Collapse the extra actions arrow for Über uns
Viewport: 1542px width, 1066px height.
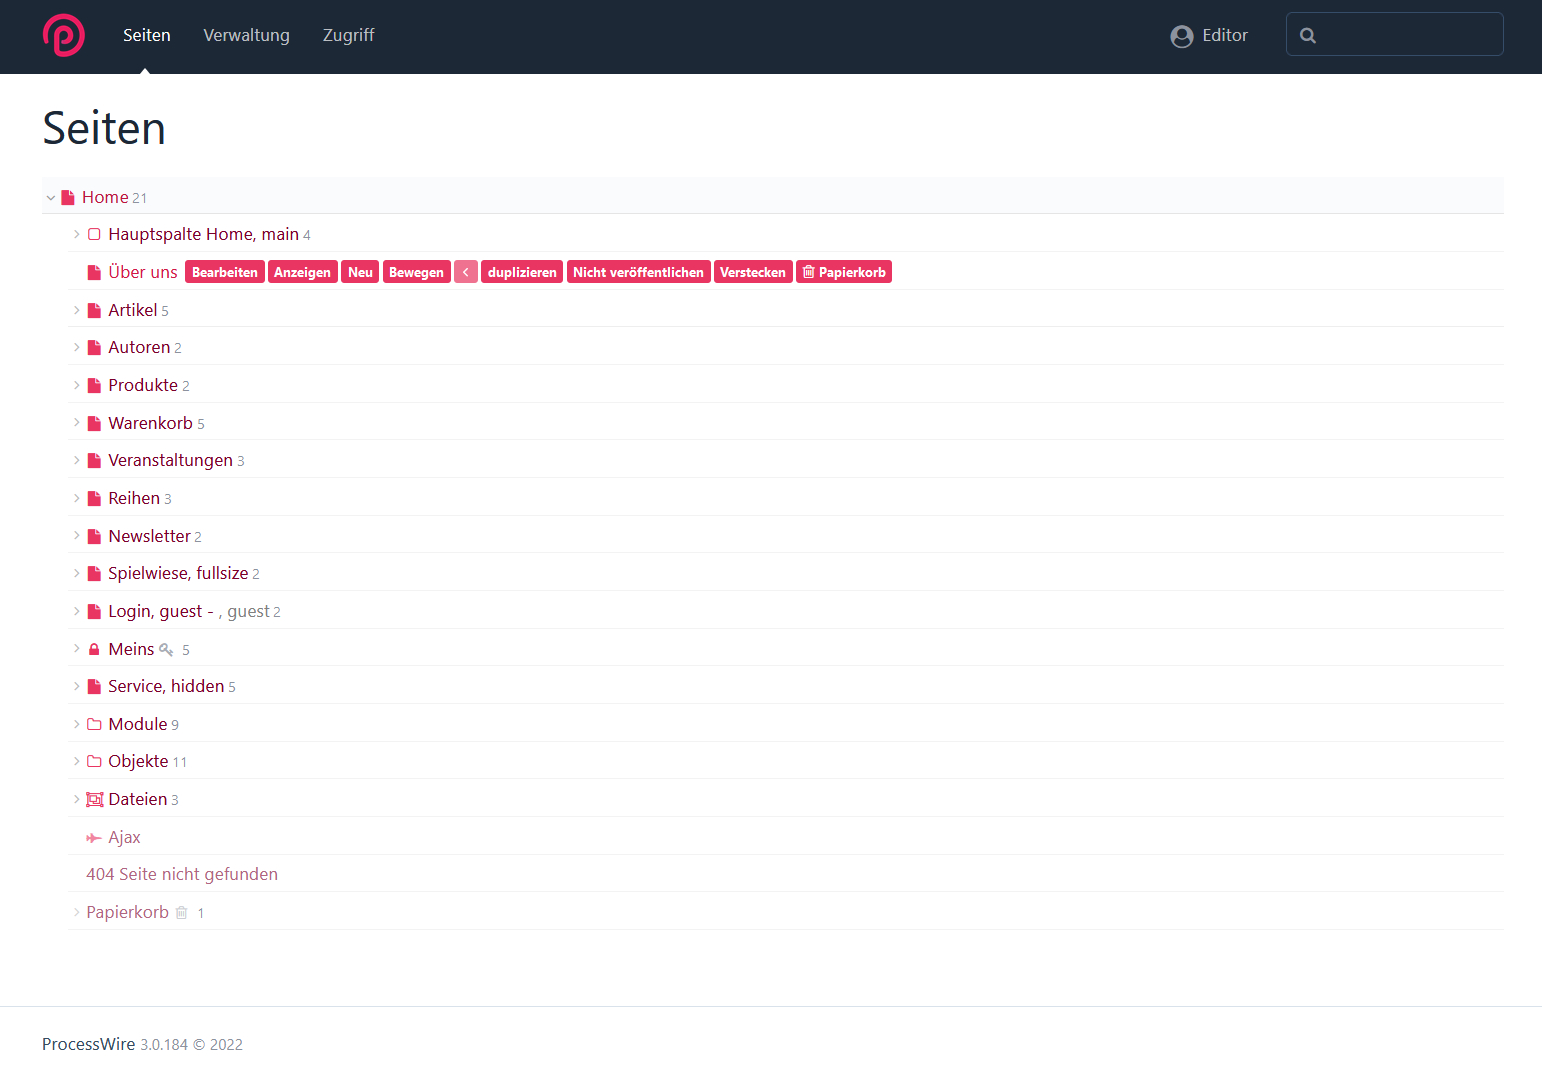click(x=465, y=272)
